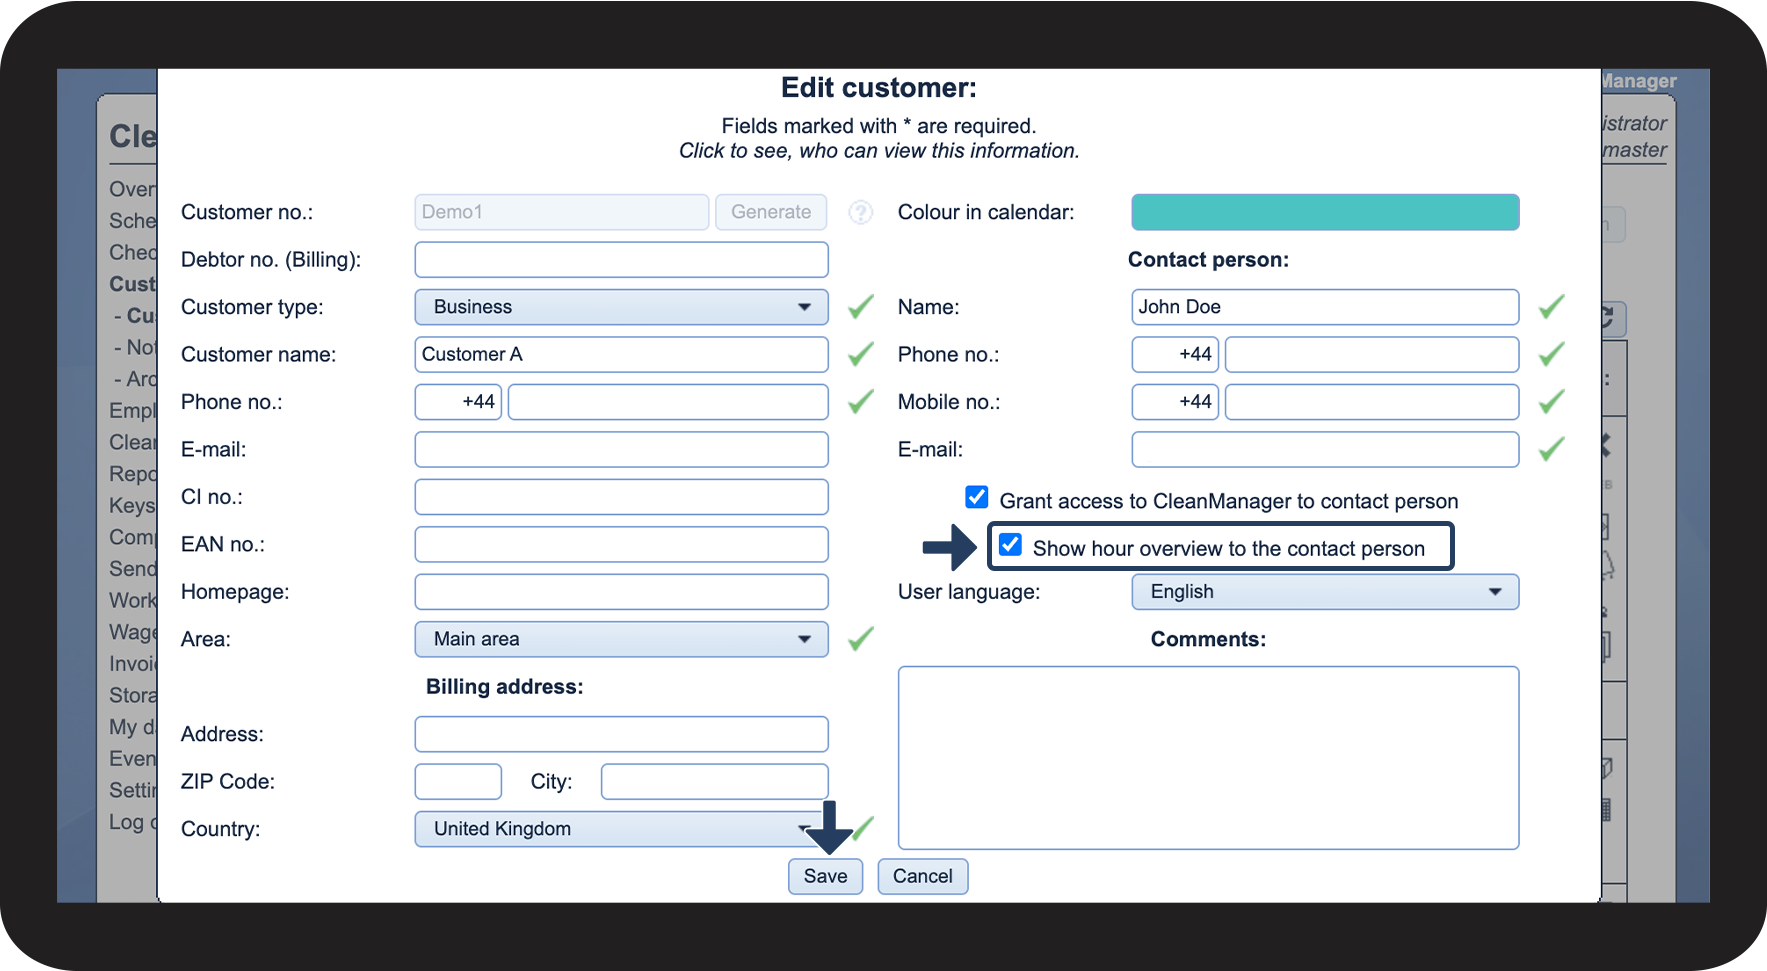Click the ZIP Code field
This screenshot has width=1767, height=971.
click(458, 781)
